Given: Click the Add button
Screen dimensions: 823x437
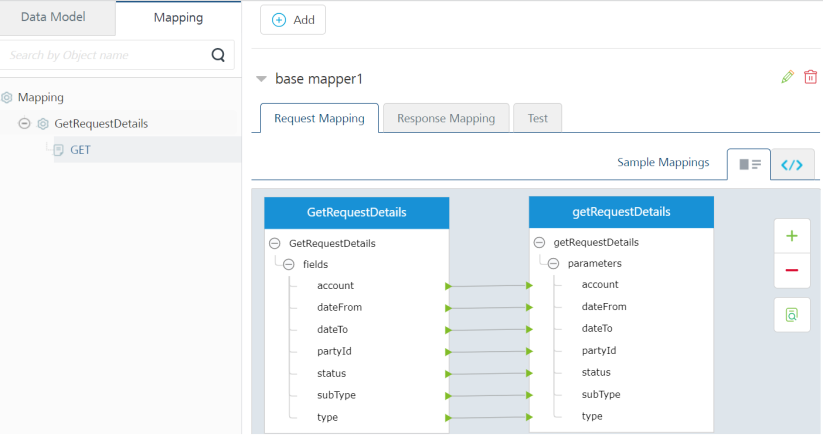Looking at the screenshot, I should coord(293,20).
